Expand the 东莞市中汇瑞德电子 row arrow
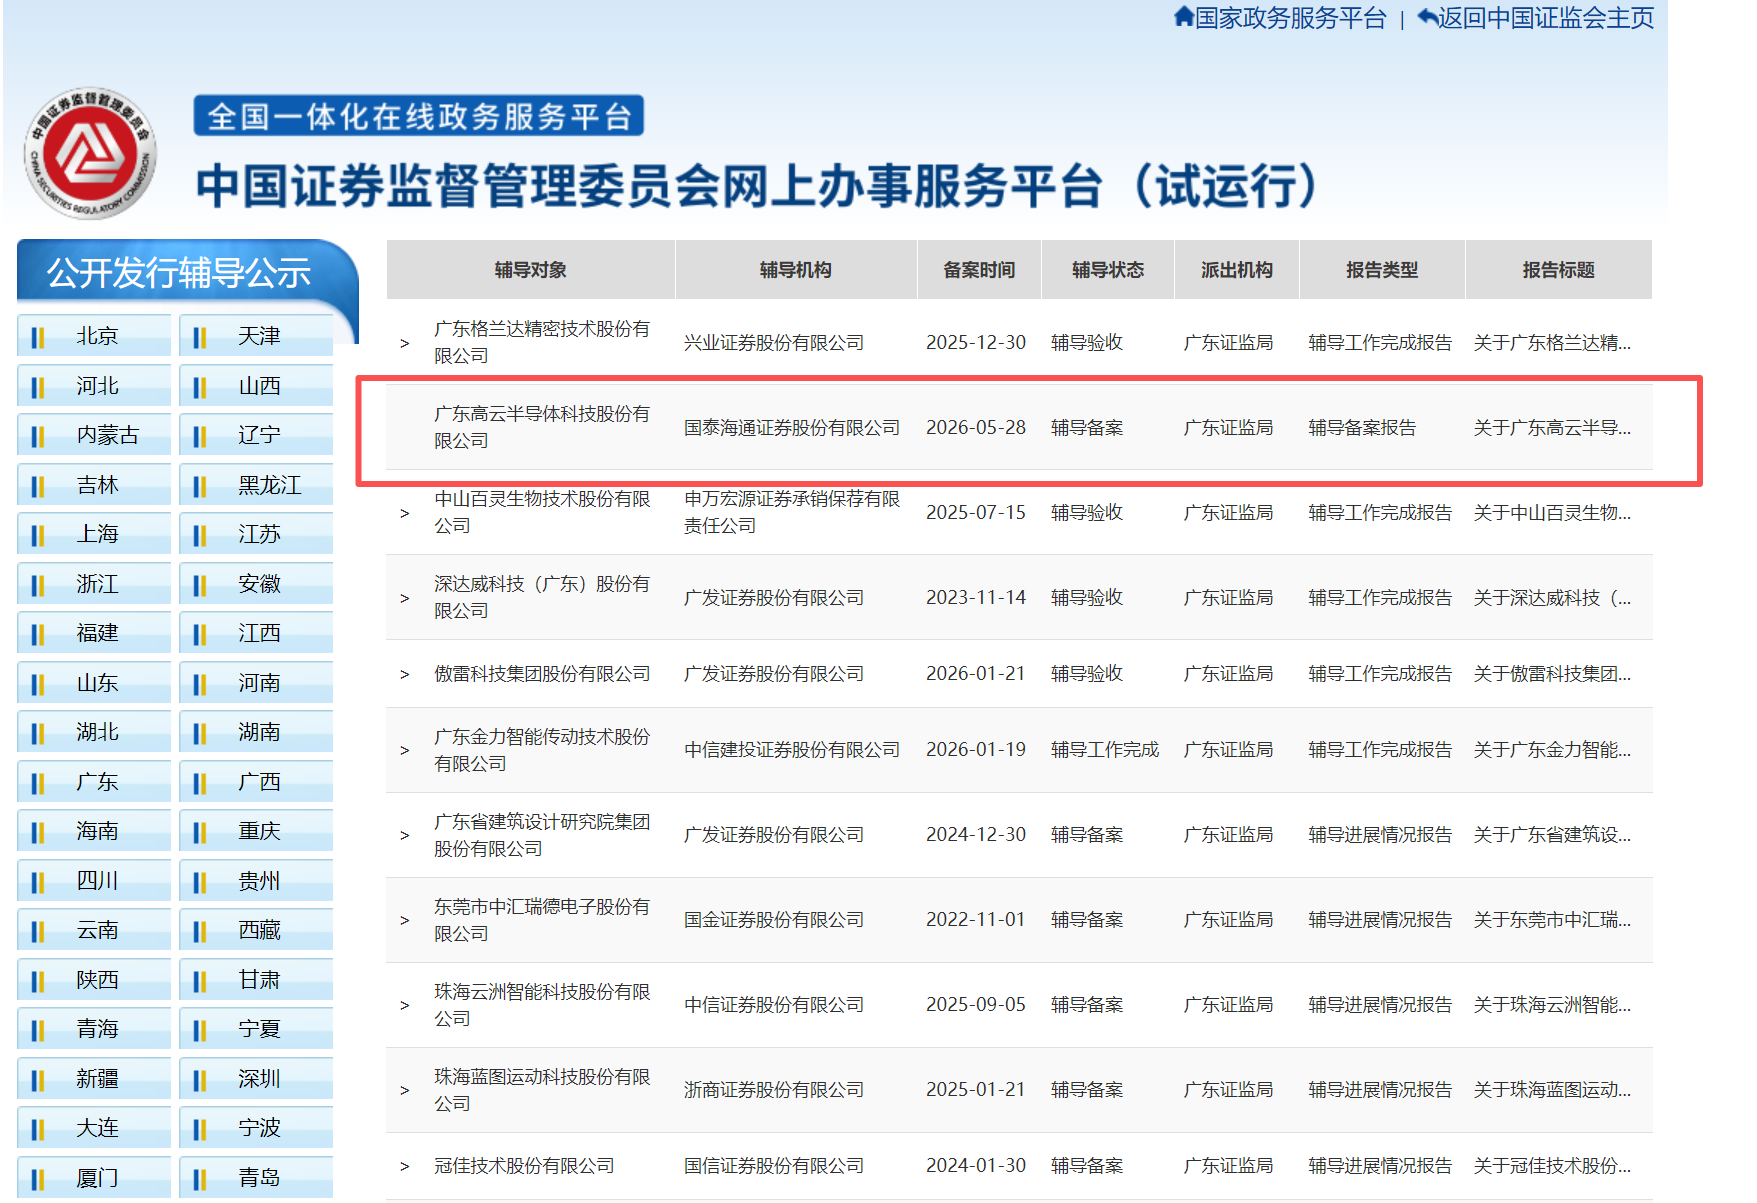 (x=404, y=920)
